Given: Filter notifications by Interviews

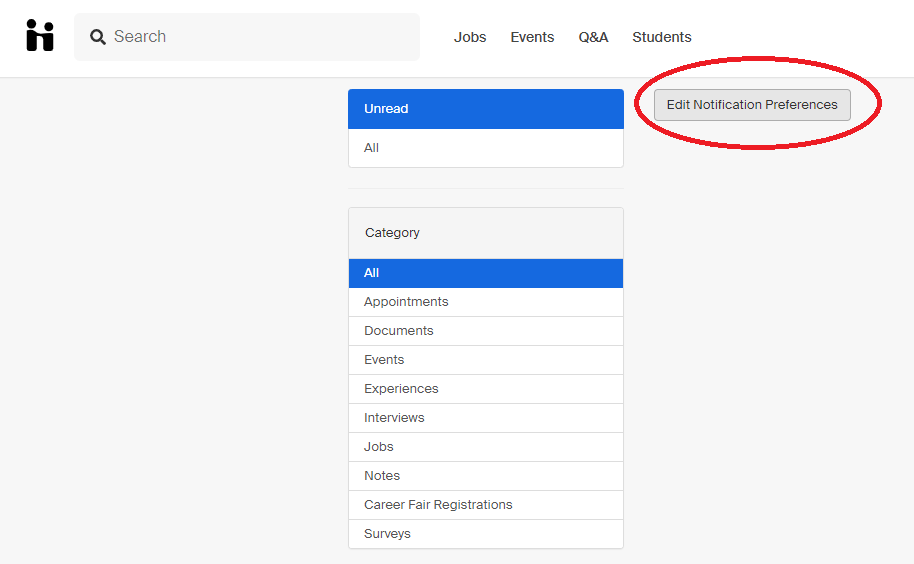Looking at the screenshot, I should [486, 418].
